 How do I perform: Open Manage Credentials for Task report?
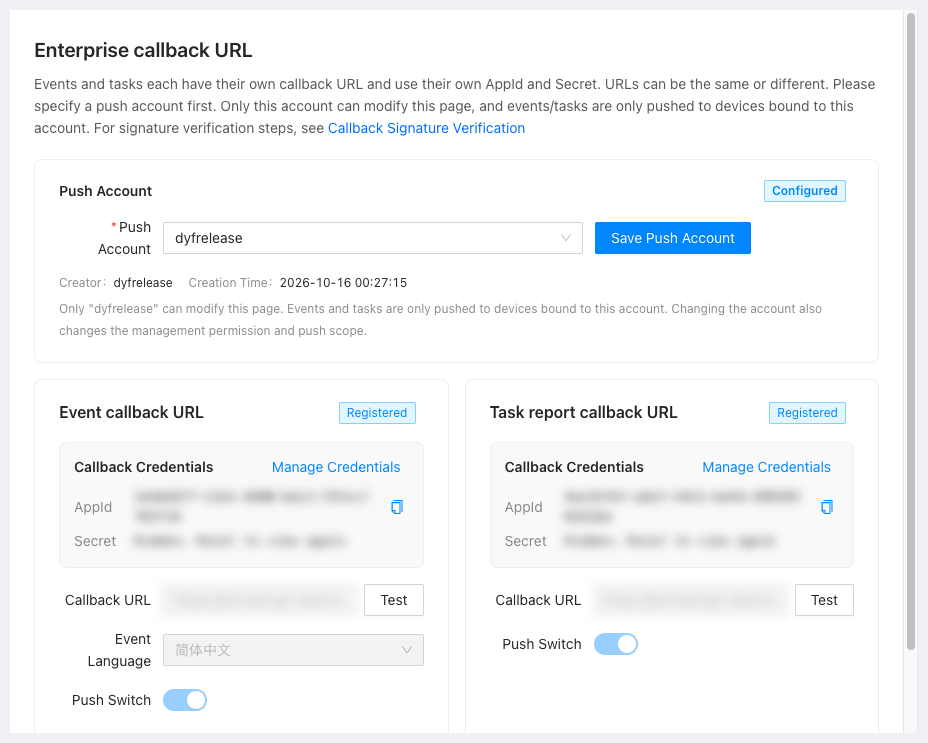click(766, 467)
